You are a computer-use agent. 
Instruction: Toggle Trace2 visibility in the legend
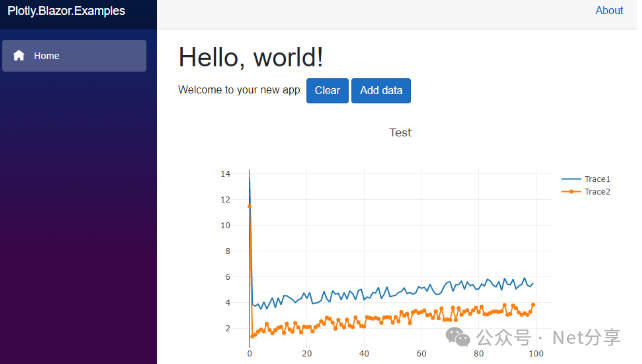point(597,192)
